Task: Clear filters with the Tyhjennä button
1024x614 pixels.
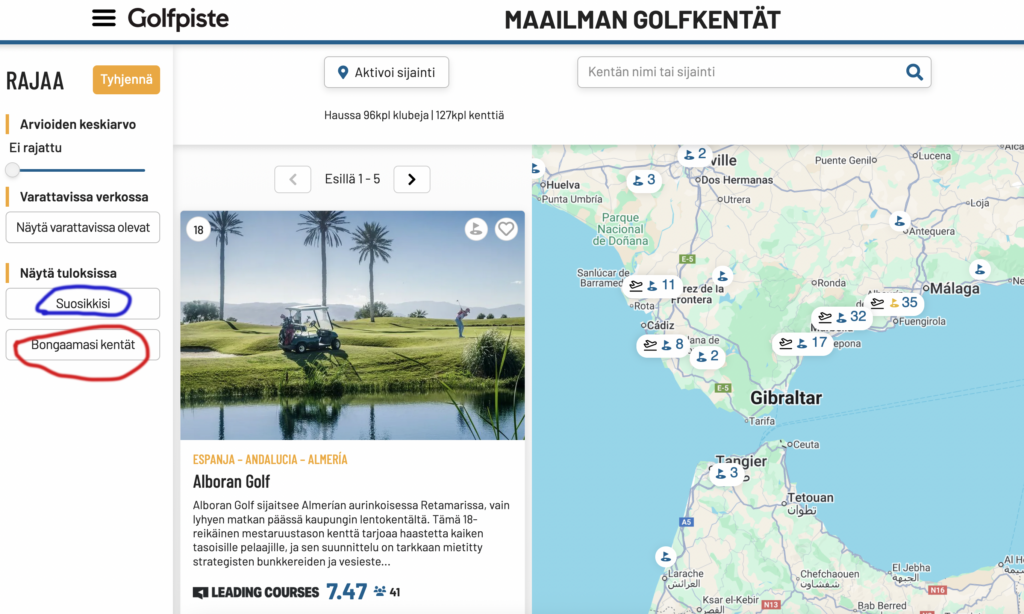Action: (126, 80)
